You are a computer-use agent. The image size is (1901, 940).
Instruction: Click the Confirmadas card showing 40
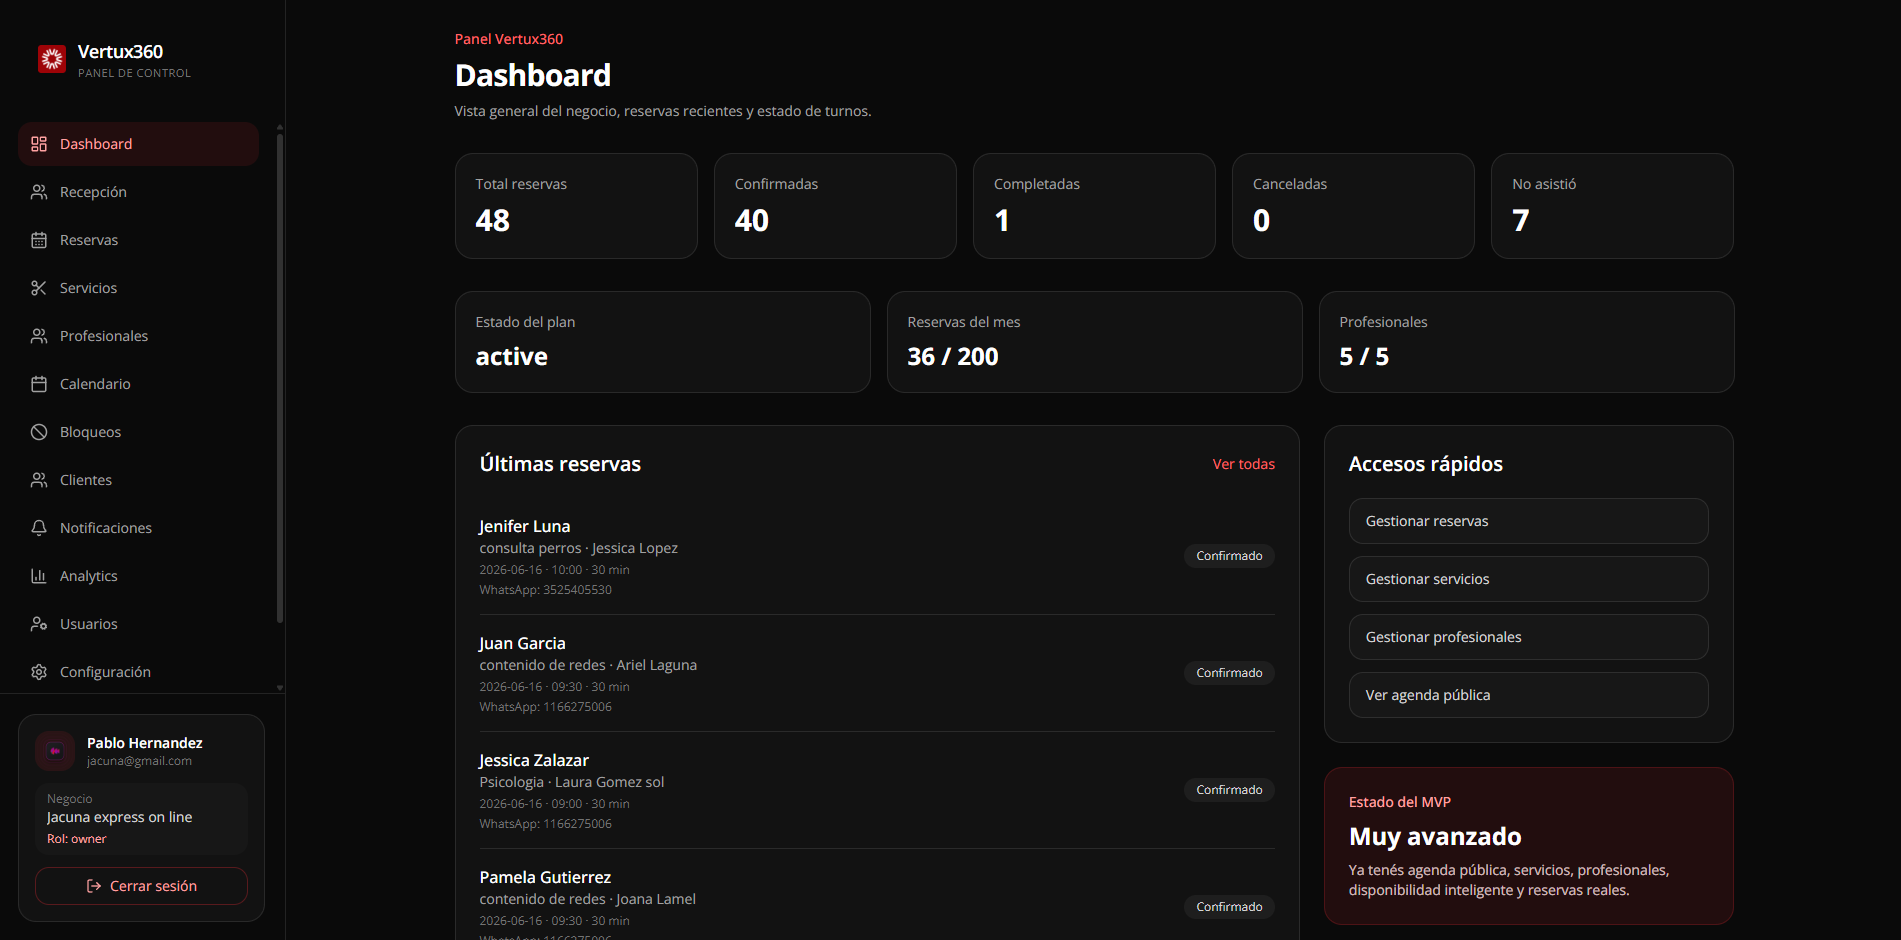(835, 206)
